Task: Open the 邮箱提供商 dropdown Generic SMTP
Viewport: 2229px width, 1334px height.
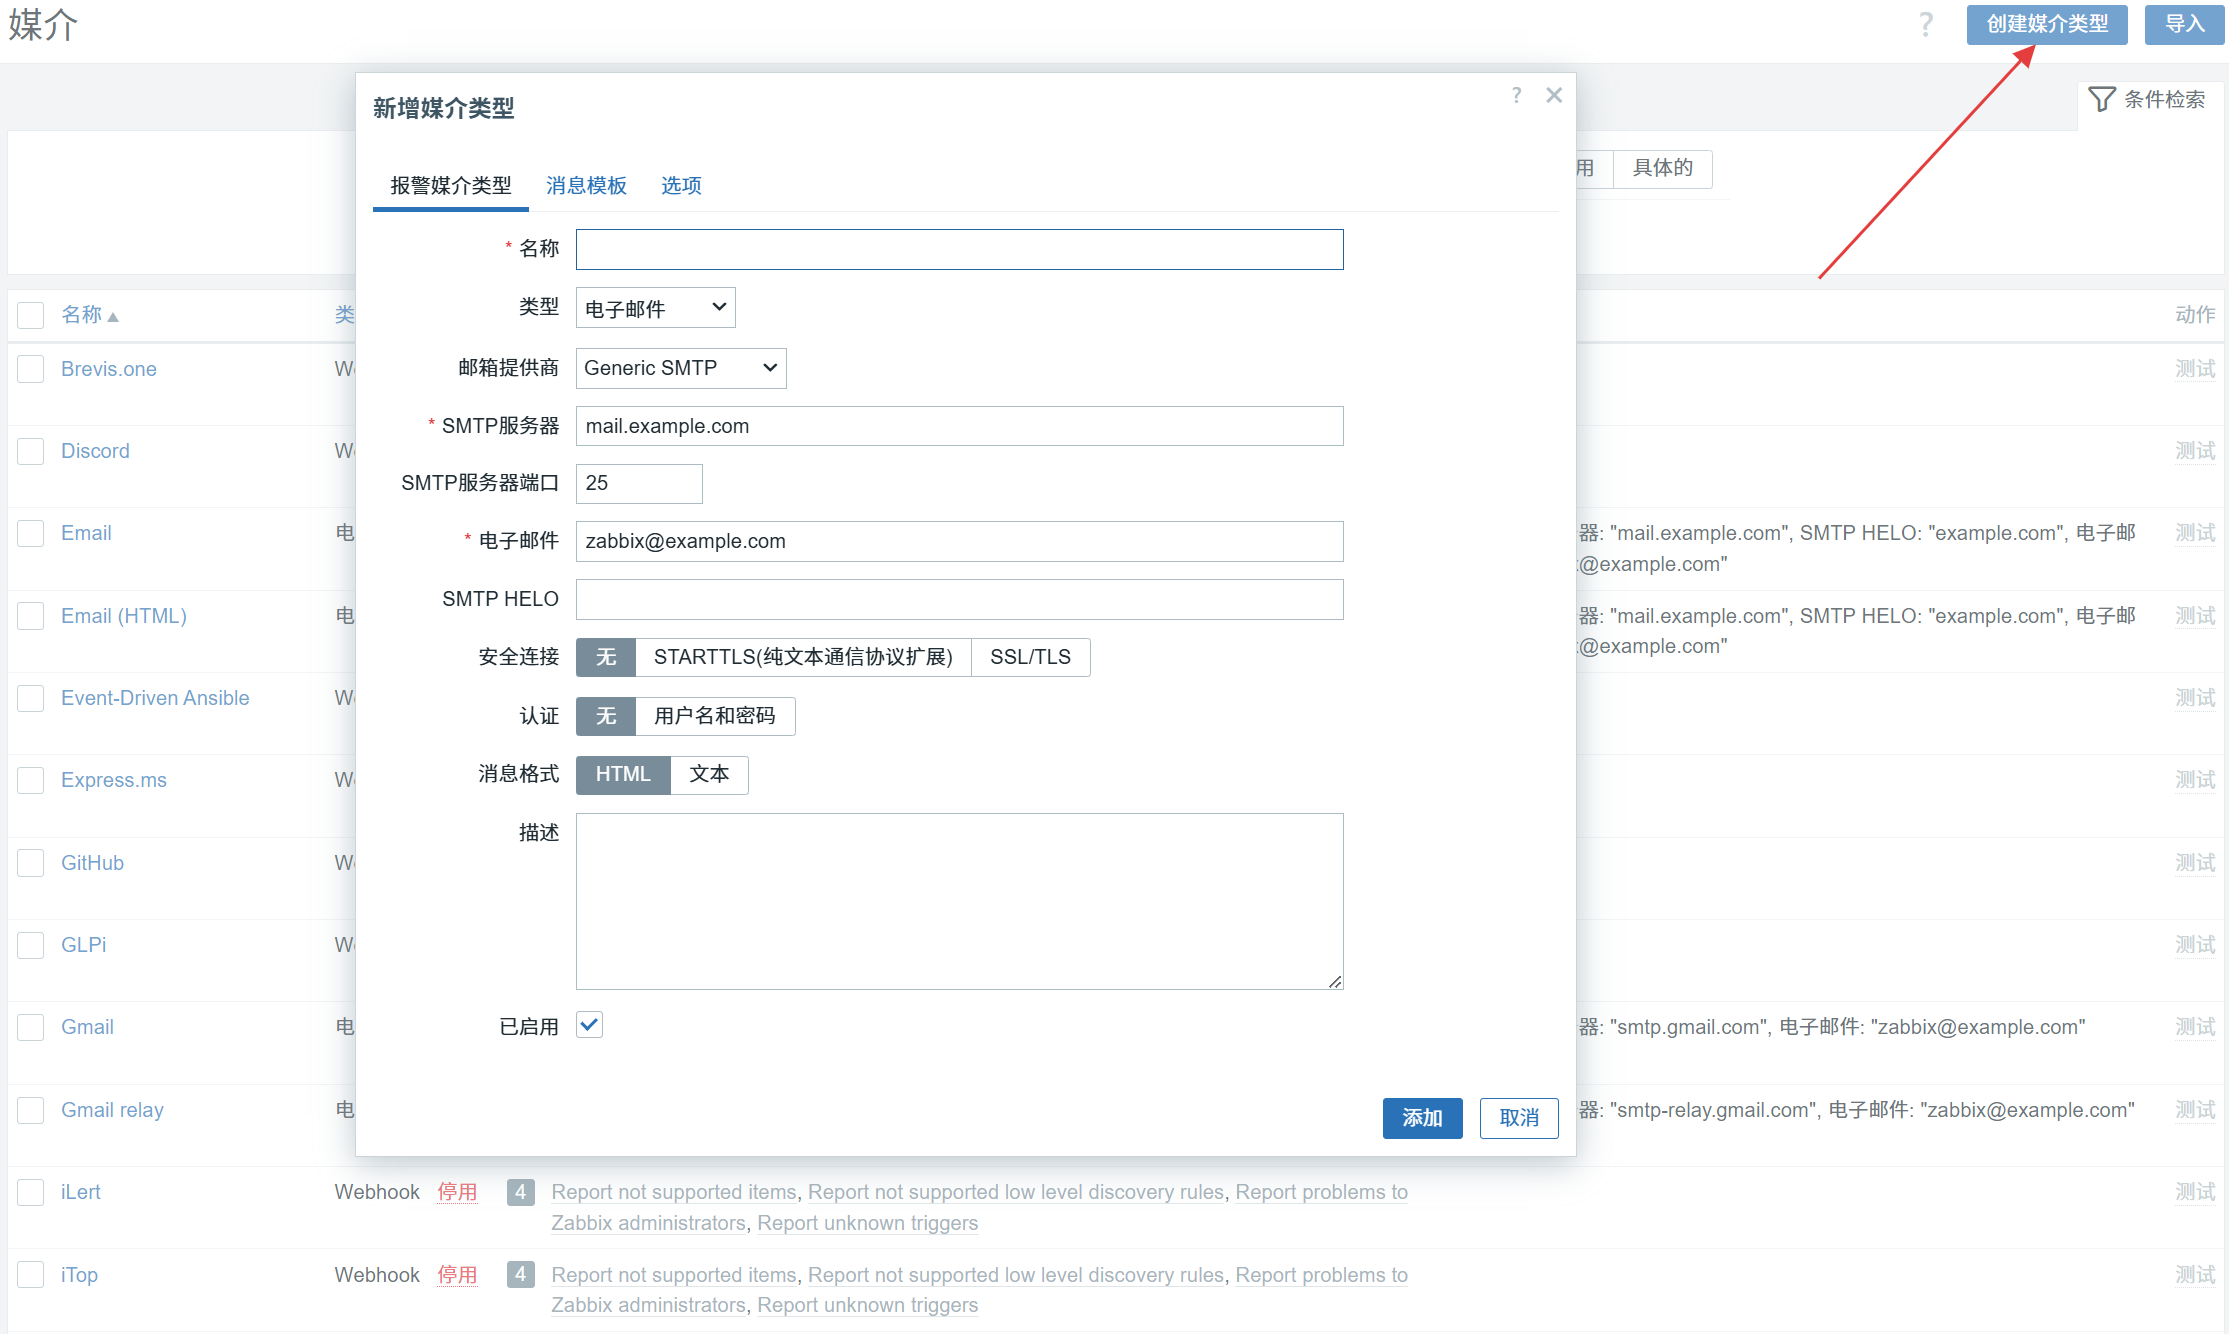Action: coord(681,368)
